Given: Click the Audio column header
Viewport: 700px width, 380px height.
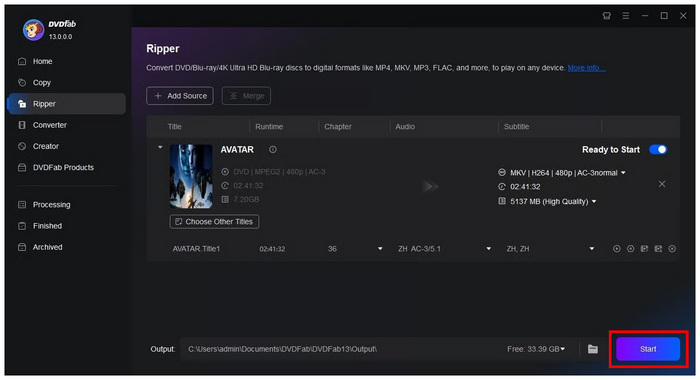Looking at the screenshot, I should coord(405,127).
